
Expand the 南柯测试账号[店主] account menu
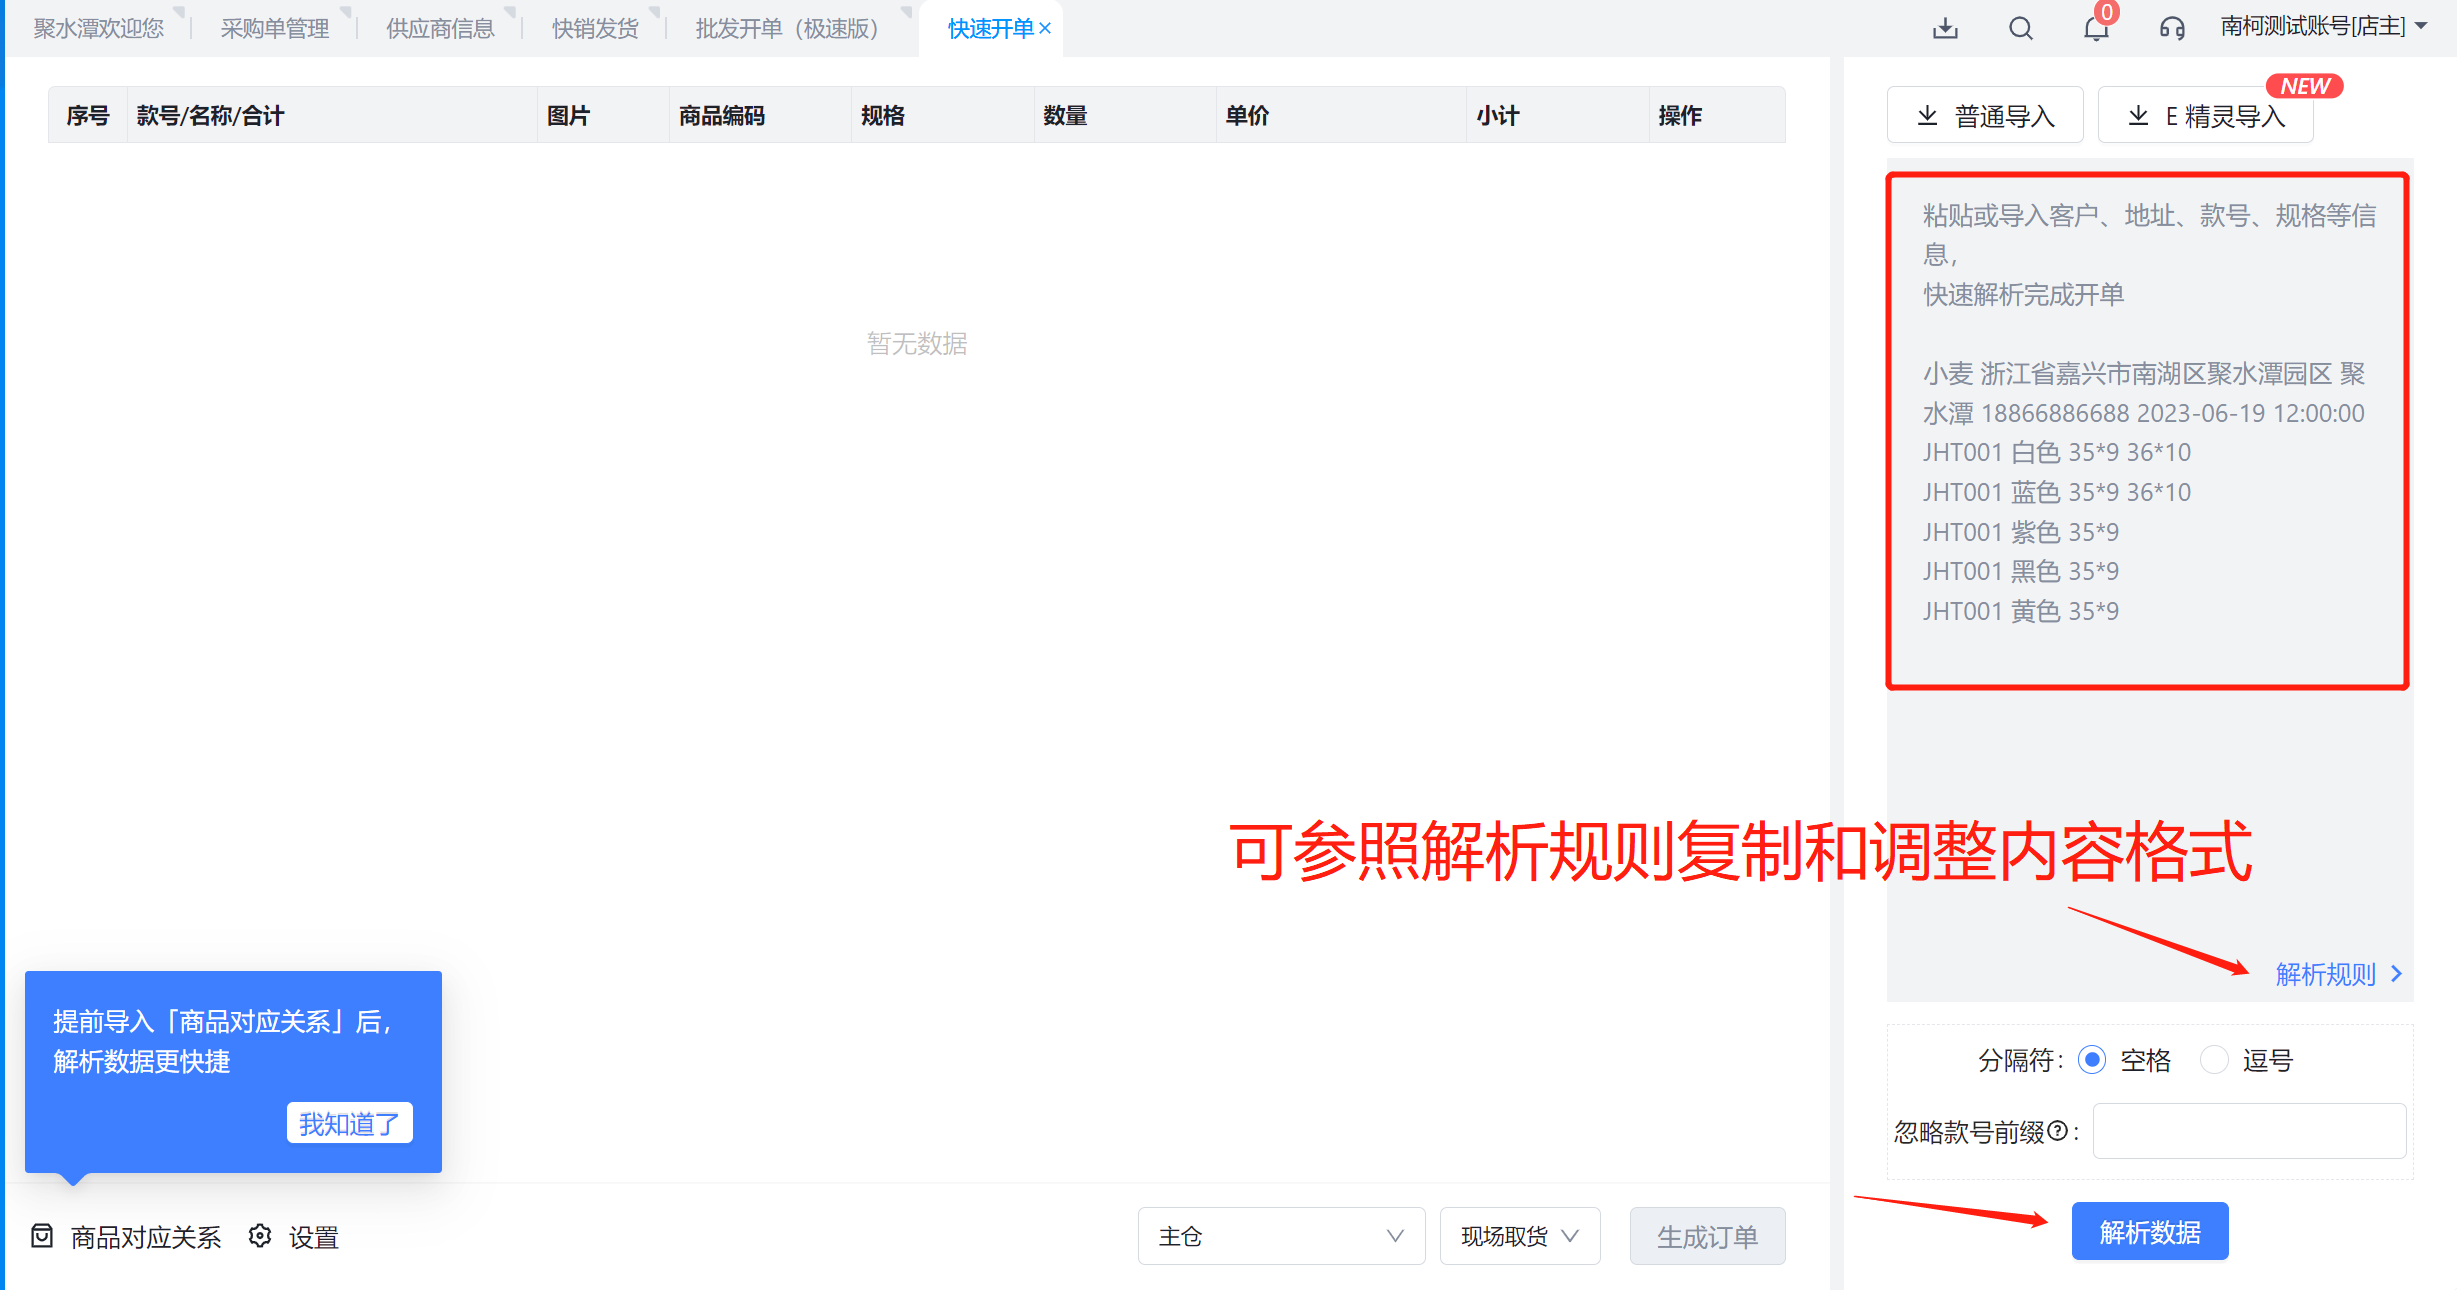(x=2324, y=27)
